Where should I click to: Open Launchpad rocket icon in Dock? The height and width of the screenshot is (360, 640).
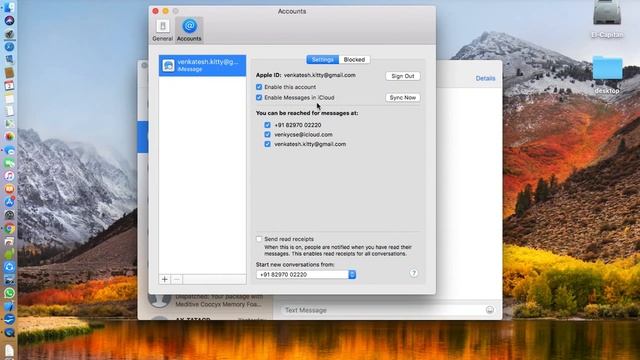click(x=9, y=33)
